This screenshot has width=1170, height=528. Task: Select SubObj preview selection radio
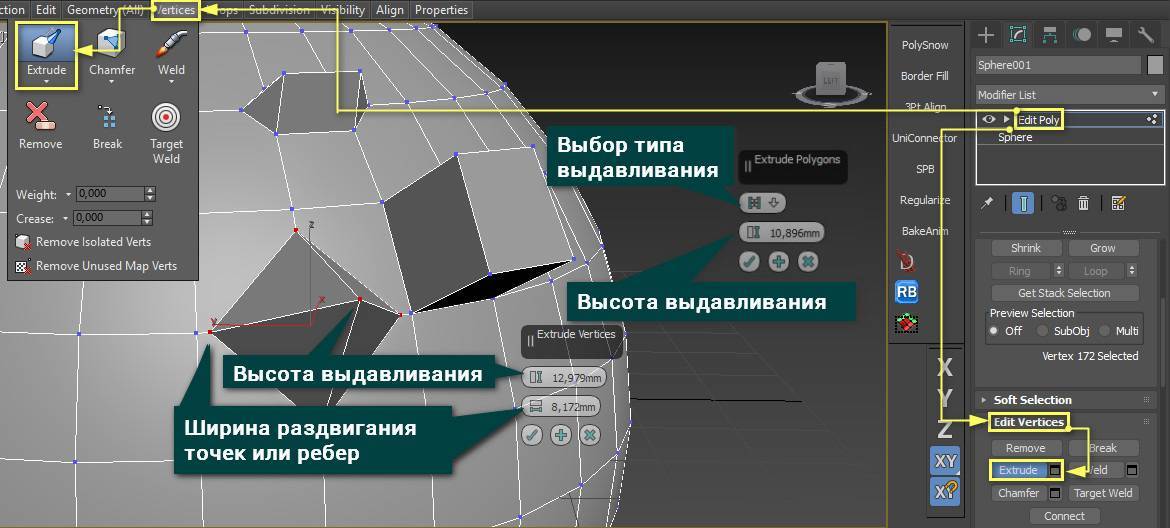(x=1042, y=331)
